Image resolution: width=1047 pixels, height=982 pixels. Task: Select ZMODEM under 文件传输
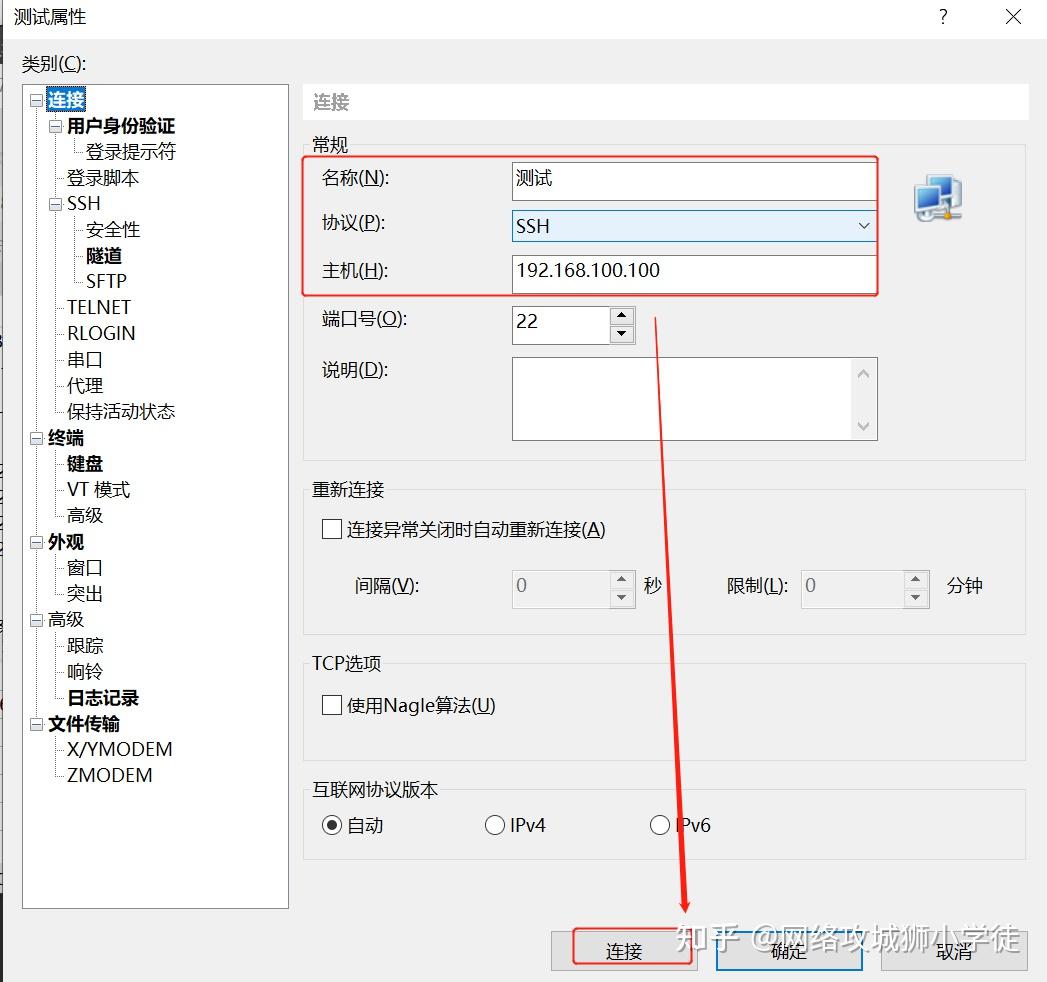[x=111, y=775]
